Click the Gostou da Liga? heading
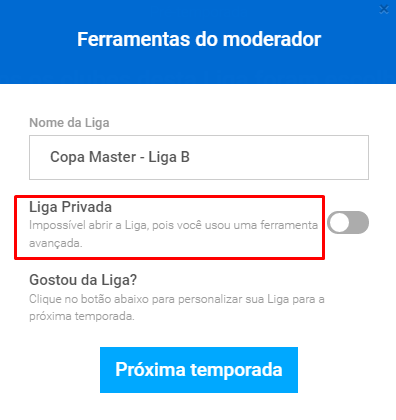Viewport: 396px width, 420px height. 83,280
